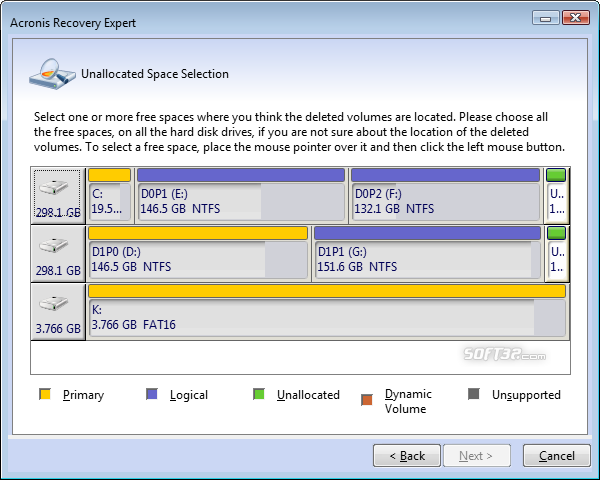
Task: Click the D0P1 (E:) 146.5 GB partition
Action: [241, 195]
